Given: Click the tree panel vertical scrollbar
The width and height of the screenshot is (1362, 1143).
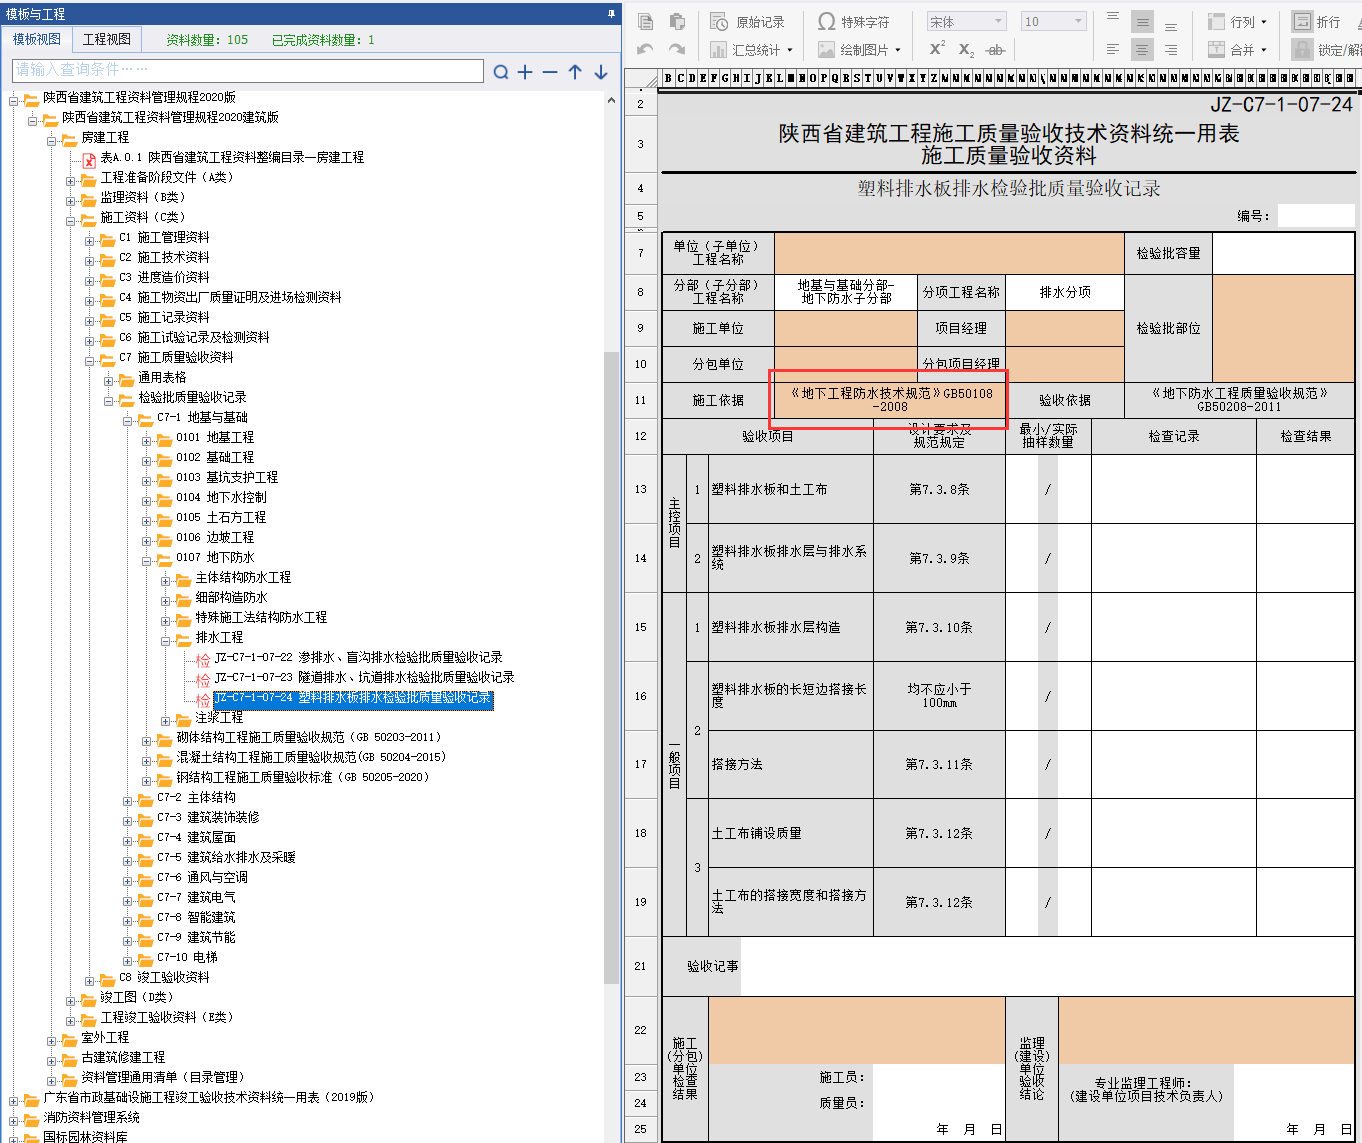Looking at the screenshot, I should (x=611, y=667).
